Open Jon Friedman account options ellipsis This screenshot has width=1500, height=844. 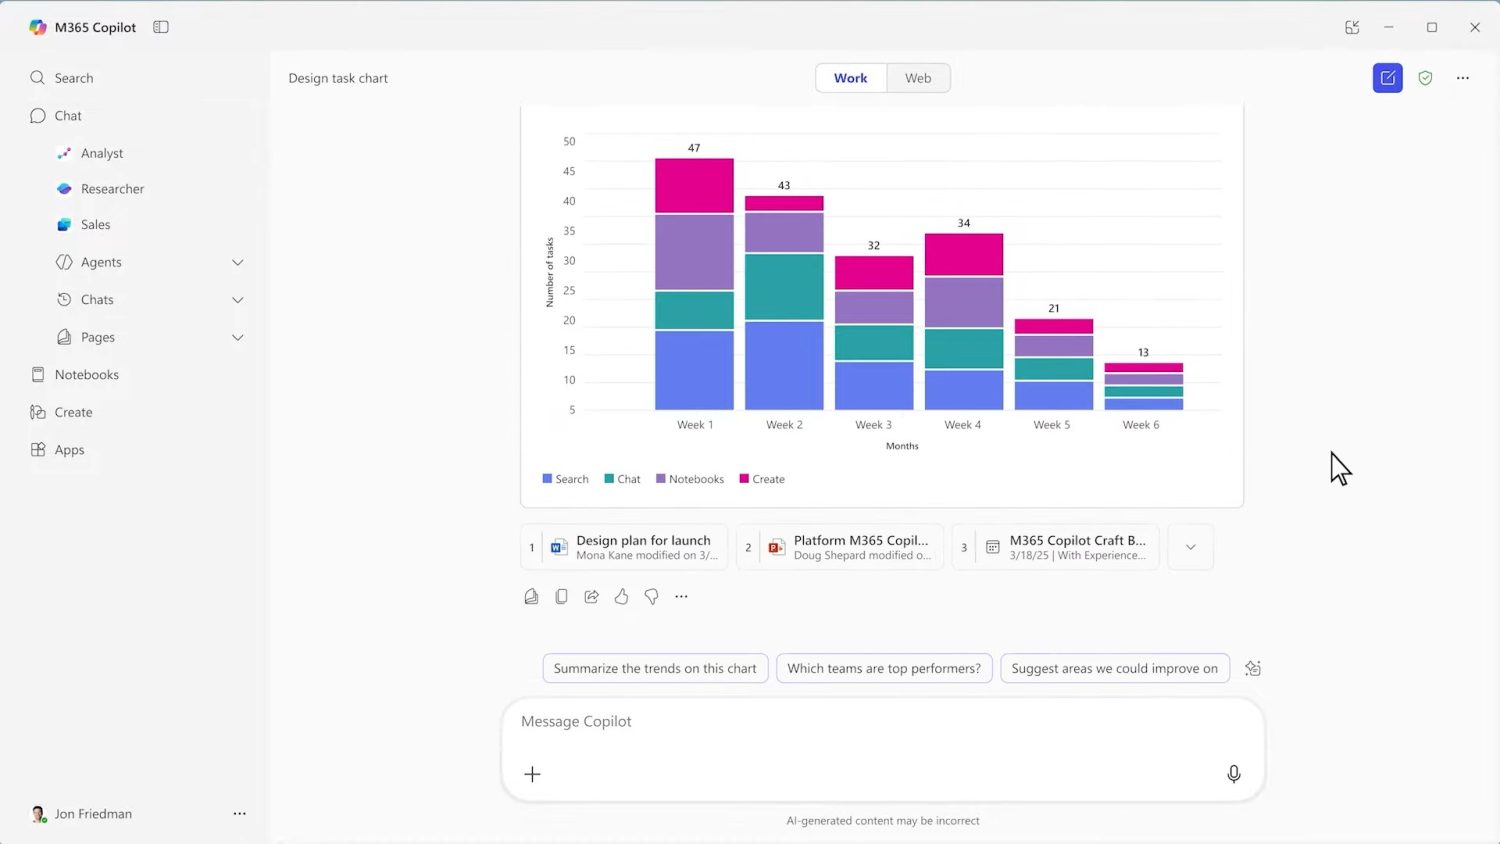click(x=239, y=814)
